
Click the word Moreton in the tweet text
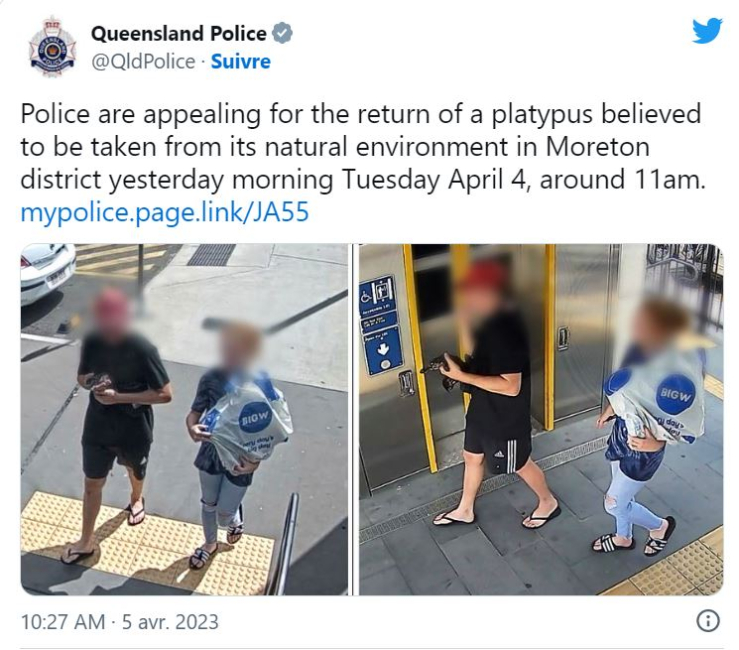click(598, 147)
